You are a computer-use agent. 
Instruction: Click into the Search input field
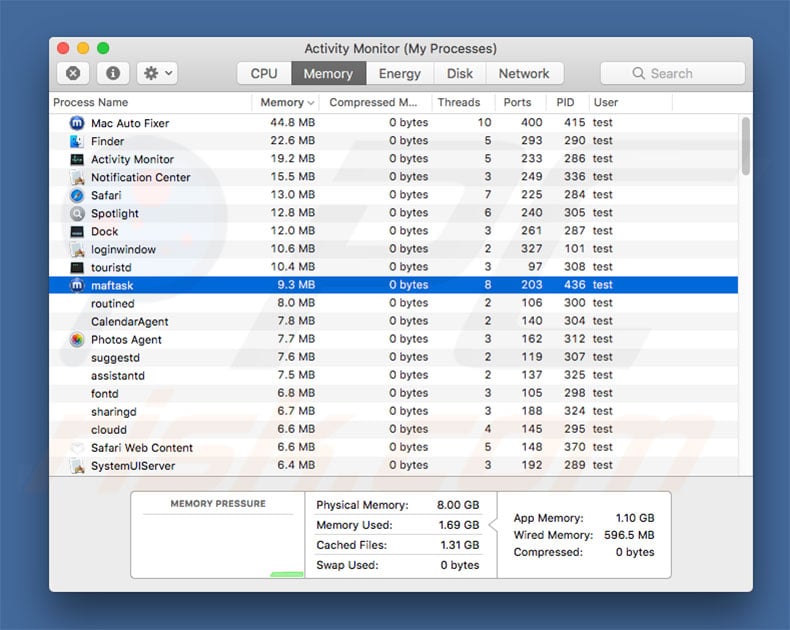tap(673, 74)
